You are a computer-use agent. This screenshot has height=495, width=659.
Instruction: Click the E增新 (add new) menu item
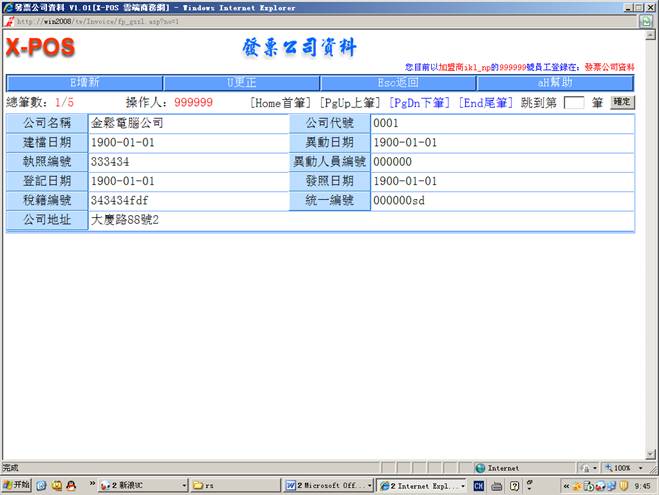pos(84,83)
